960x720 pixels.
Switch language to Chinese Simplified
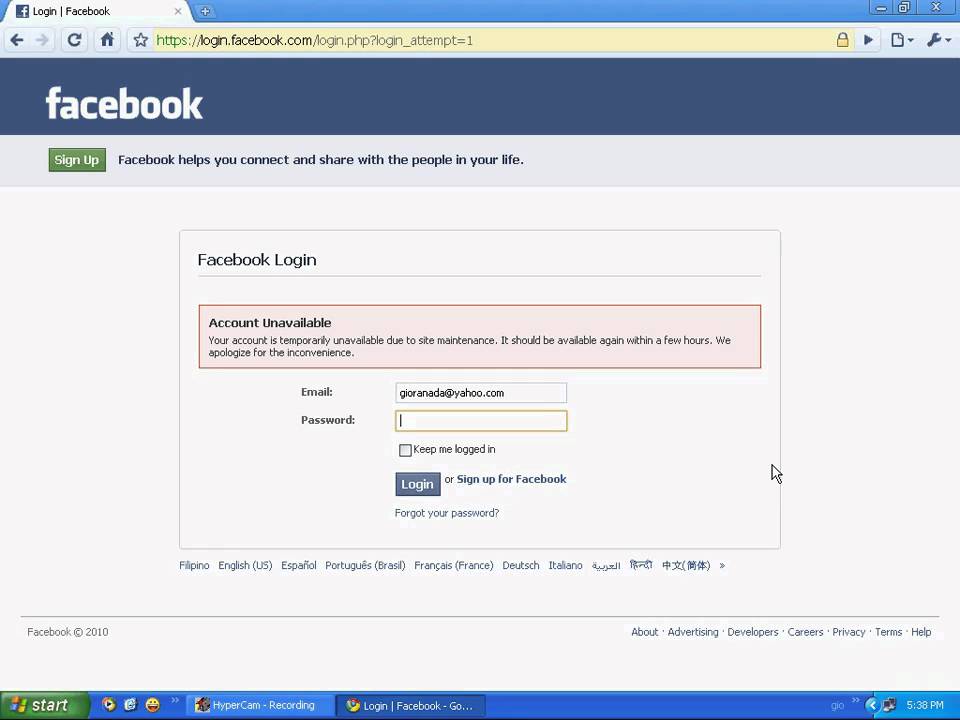click(x=686, y=566)
